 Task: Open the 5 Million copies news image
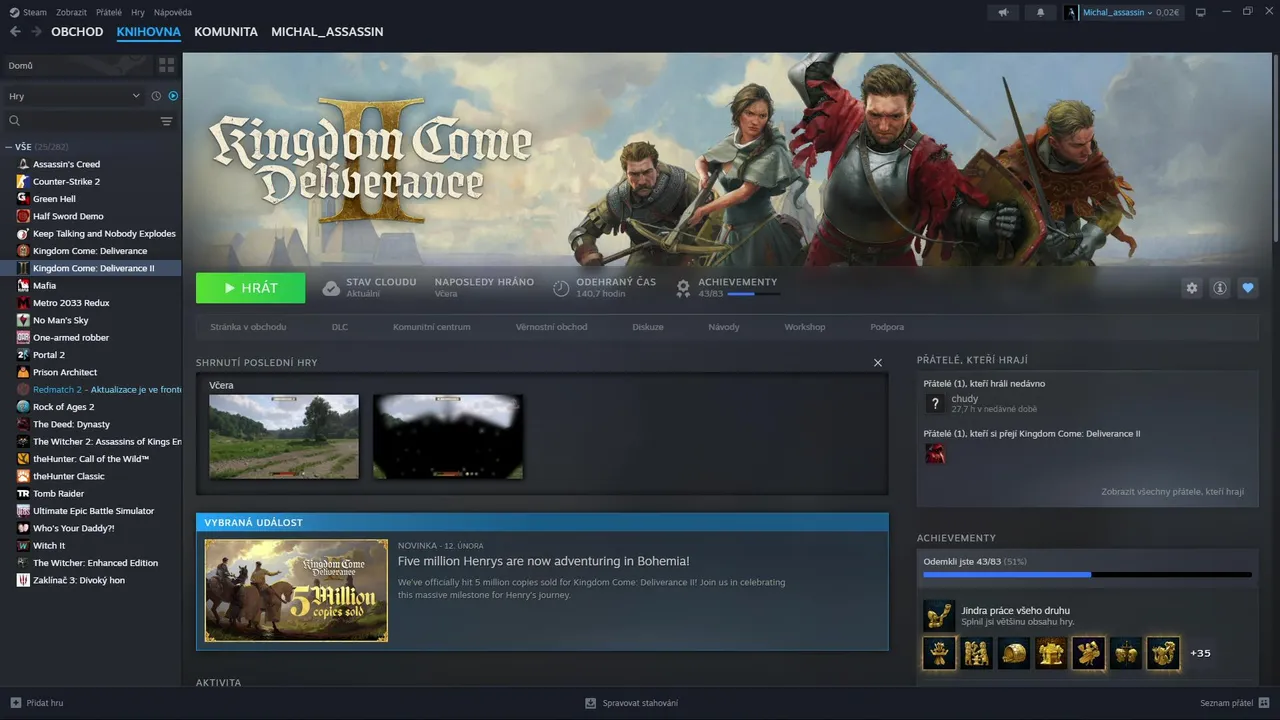pos(296,591)
